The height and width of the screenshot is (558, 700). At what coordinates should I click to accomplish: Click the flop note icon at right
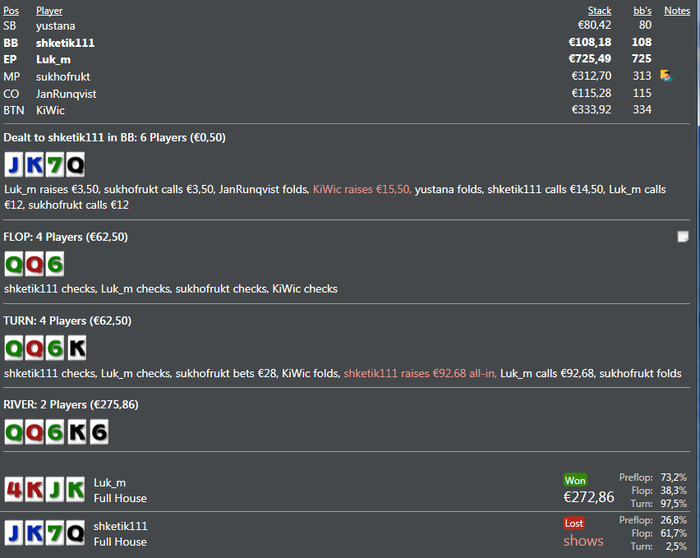click(683, 237)
